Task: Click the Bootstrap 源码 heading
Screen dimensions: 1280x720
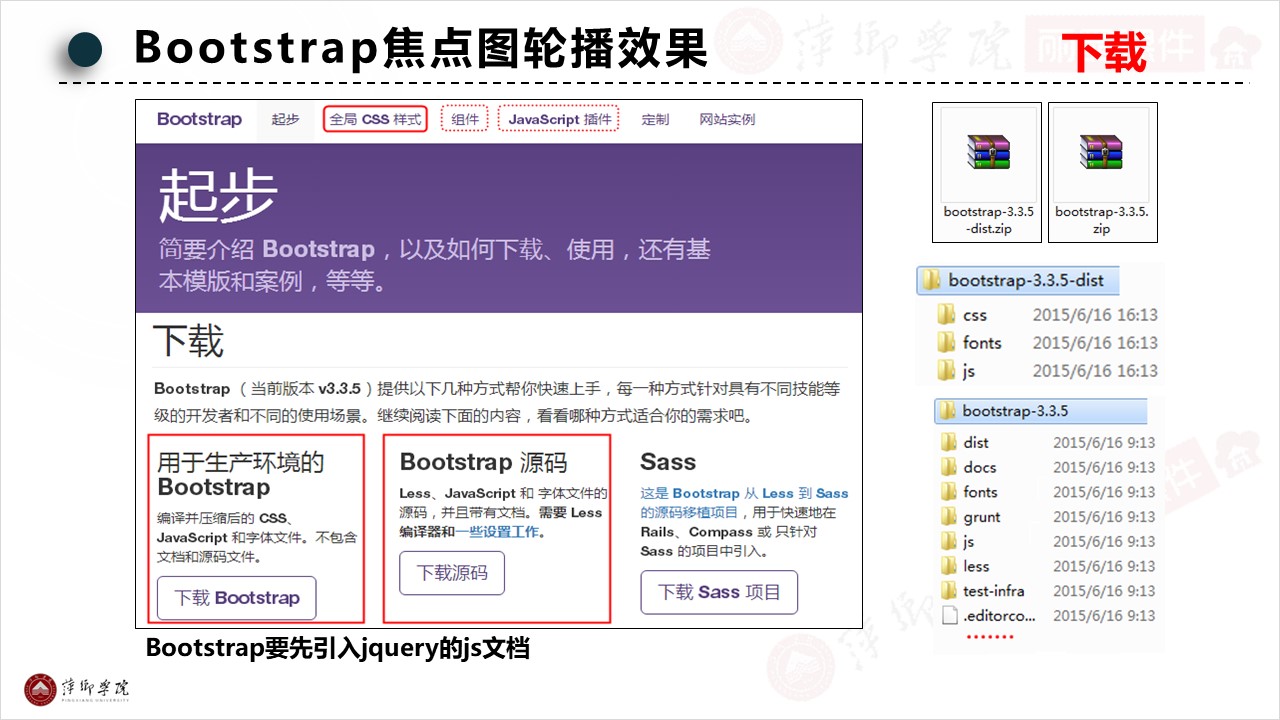Action: click(x=483, y=462)
